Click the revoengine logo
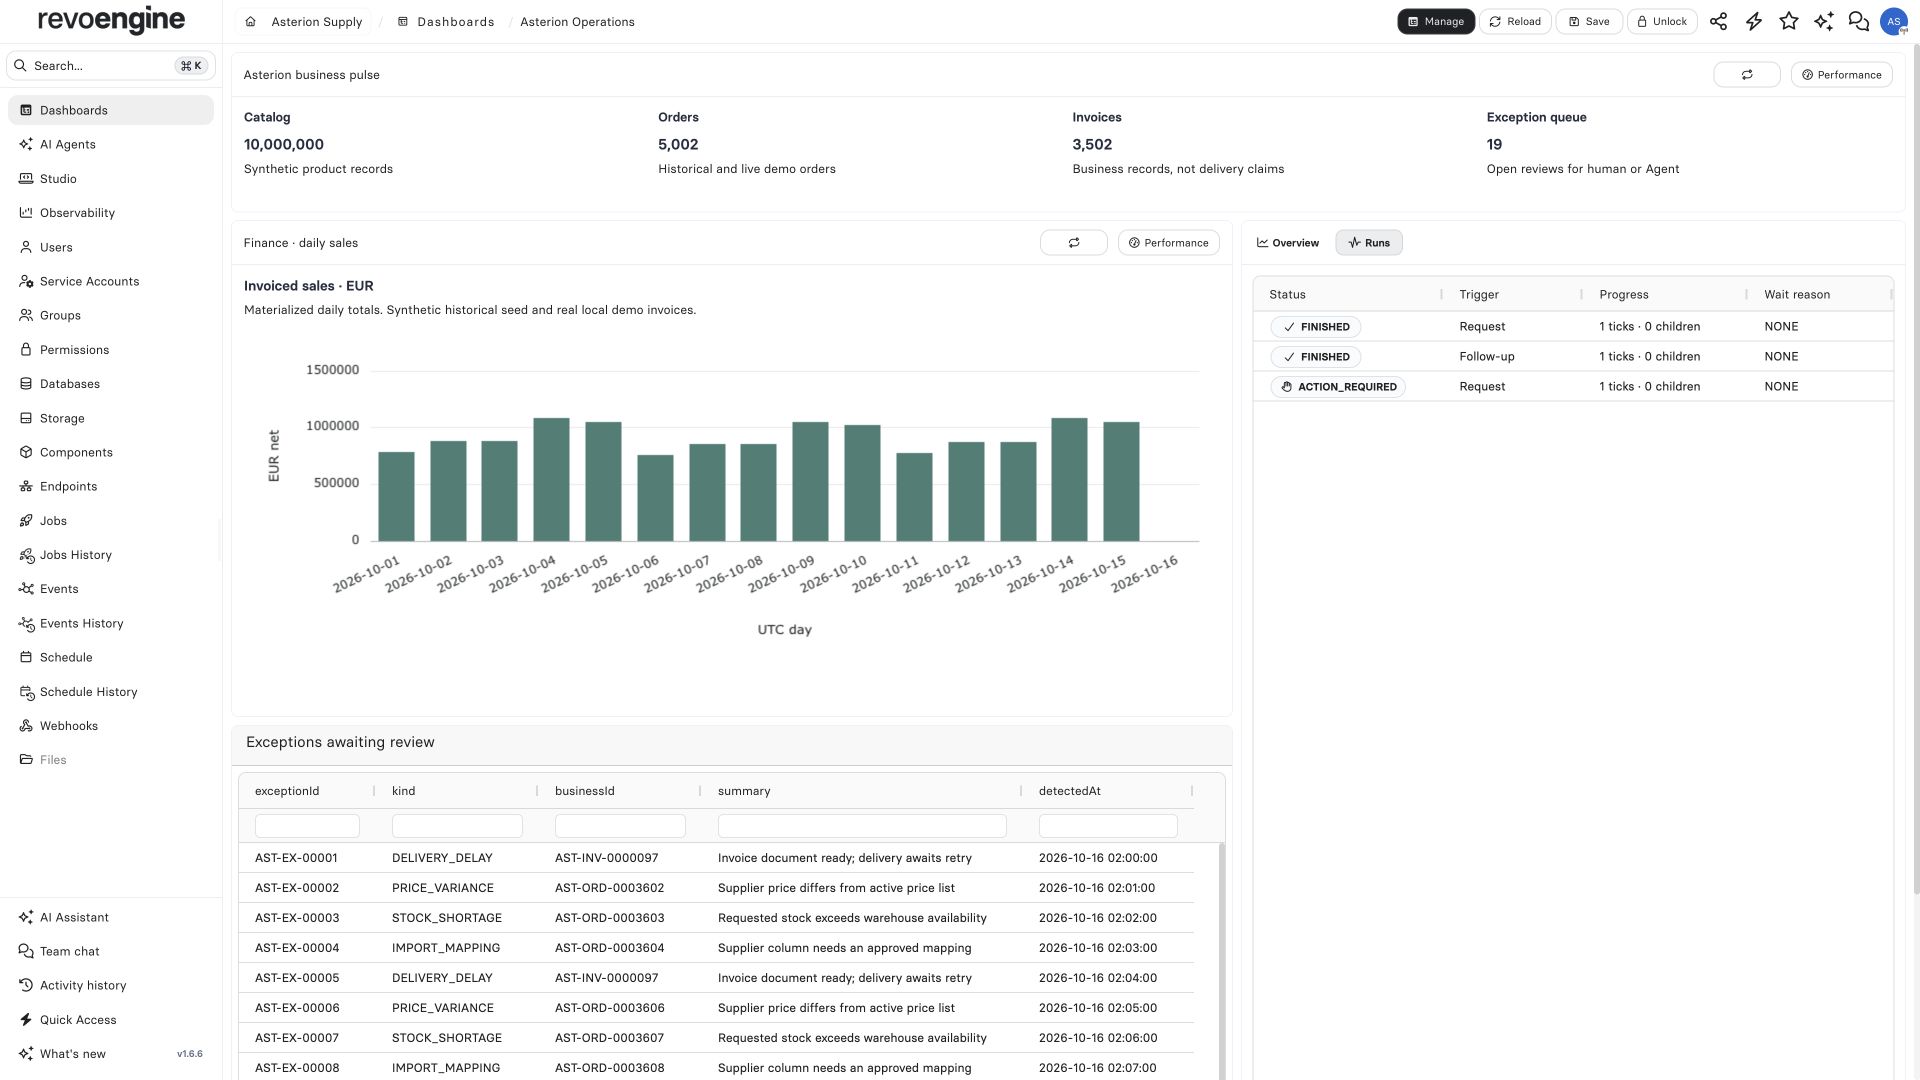The image size is (1920, 1080). click(x=111, y=20)
